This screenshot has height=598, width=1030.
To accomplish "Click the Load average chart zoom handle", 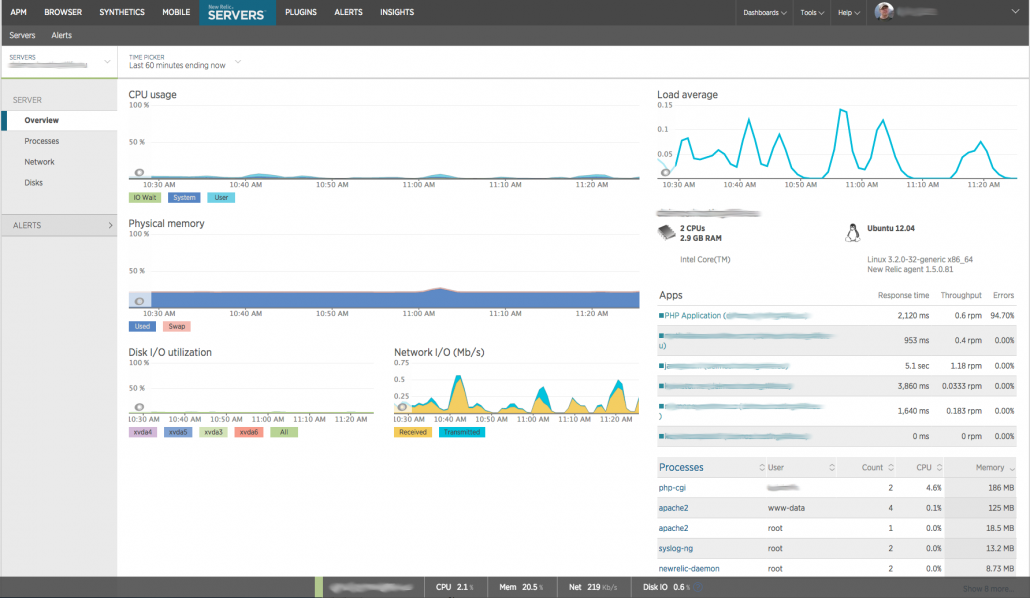I will point(665,173).
